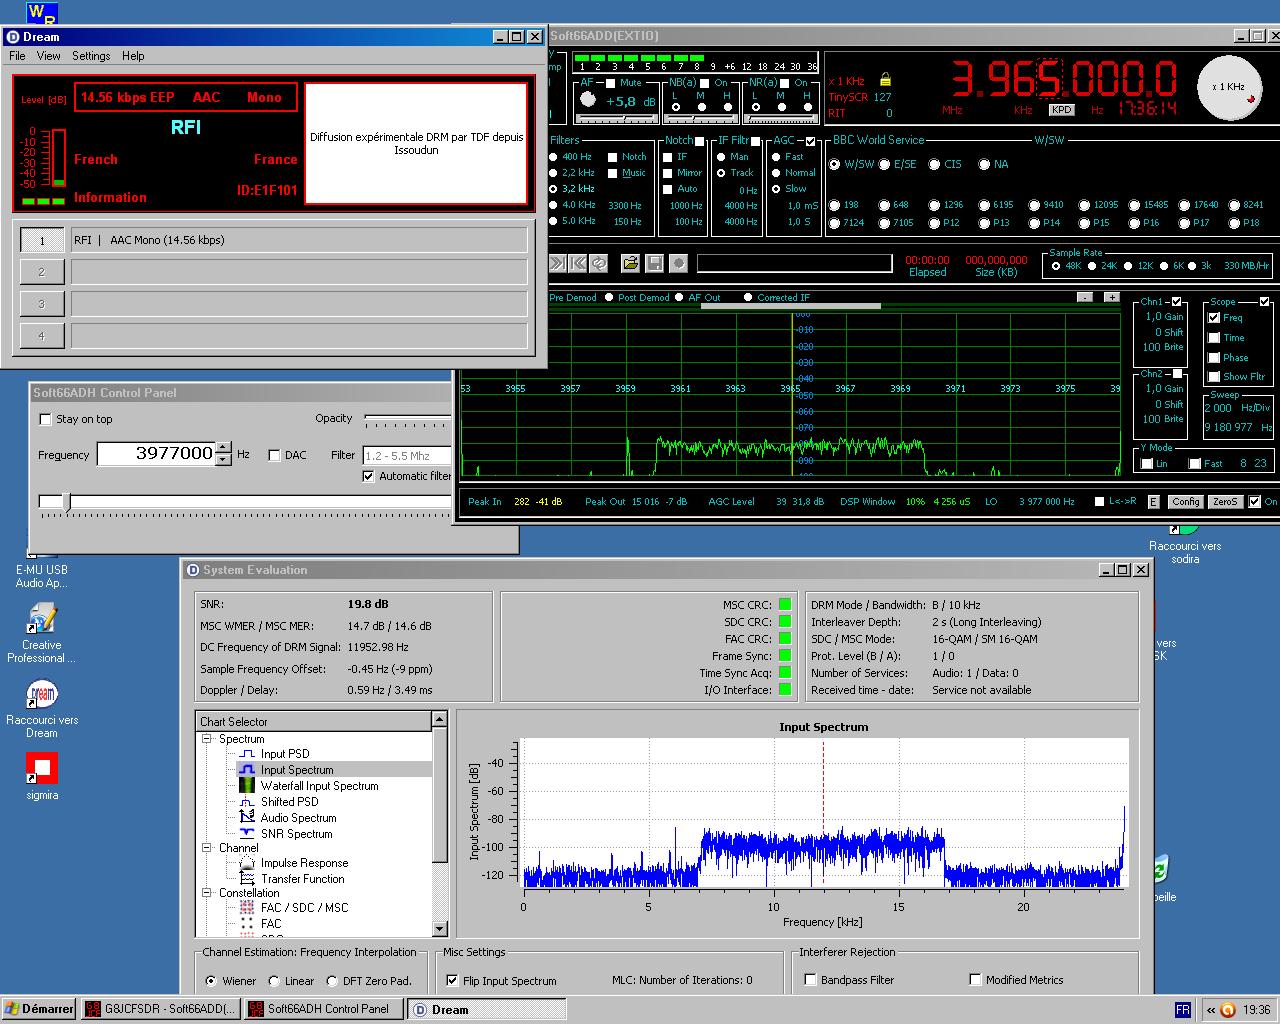The height and width of the screenshot is (1024, 1280).
Task: Enable the Stay on top checkbox
Action: point(45,419)
